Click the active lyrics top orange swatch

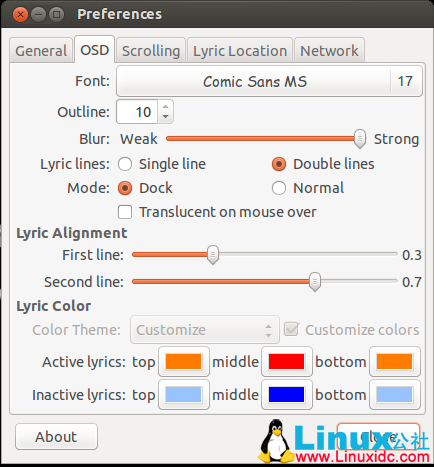point(184,362)
